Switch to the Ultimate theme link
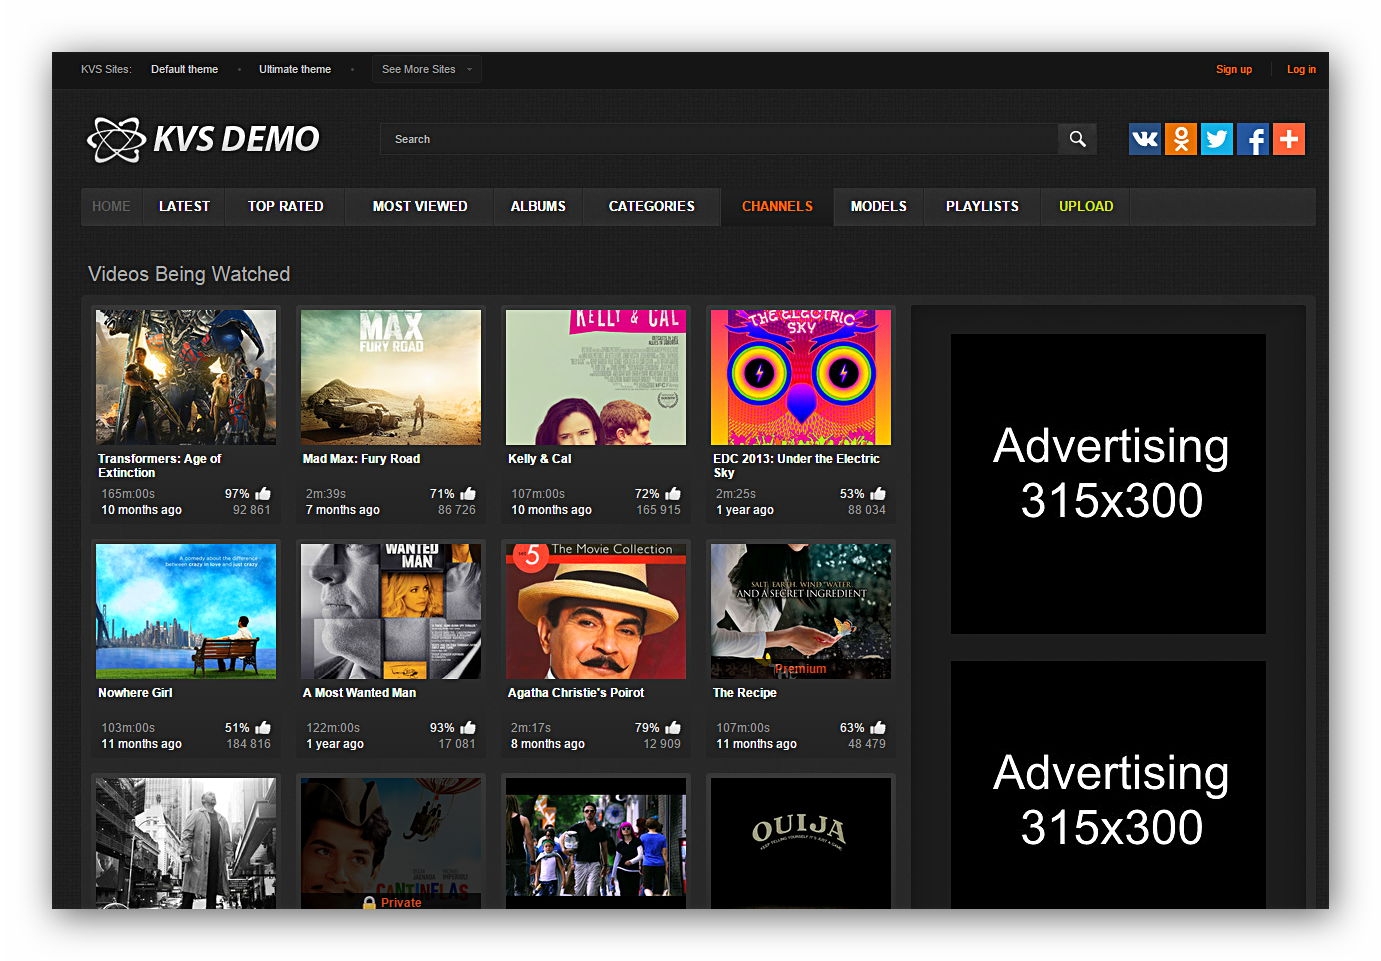 click(x=294, y=70)
